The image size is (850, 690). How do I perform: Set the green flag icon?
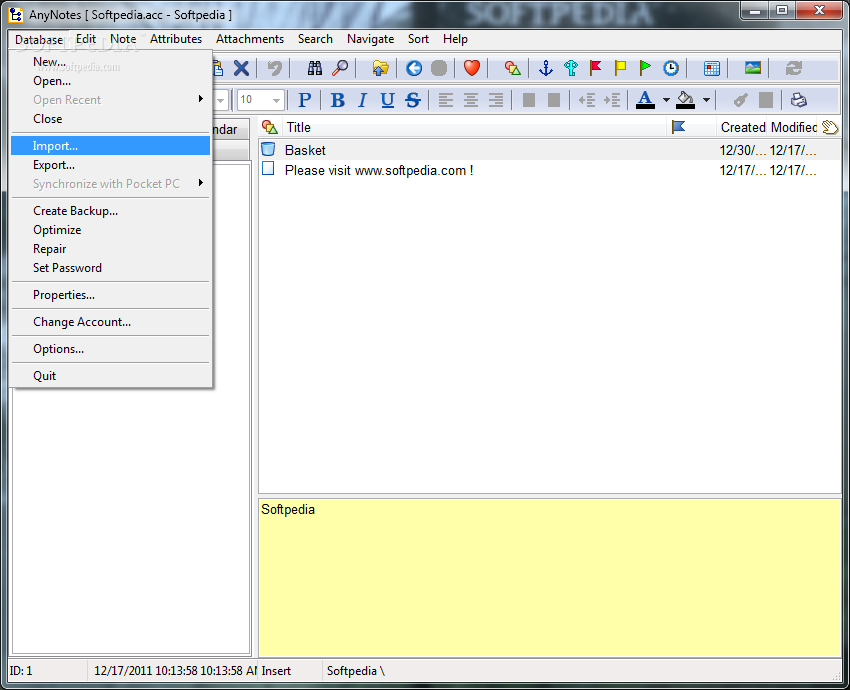point(645,68)
